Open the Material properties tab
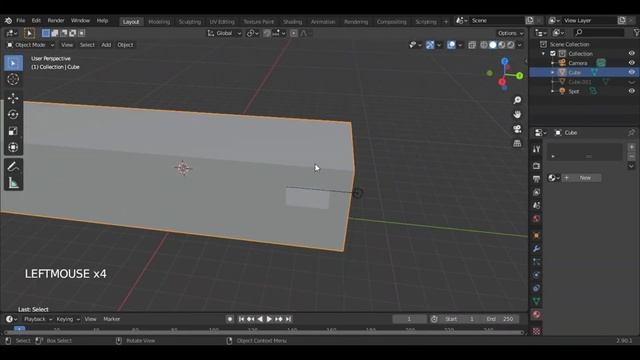The height and width of the screenshot is (360, 640). coord(536,314)
